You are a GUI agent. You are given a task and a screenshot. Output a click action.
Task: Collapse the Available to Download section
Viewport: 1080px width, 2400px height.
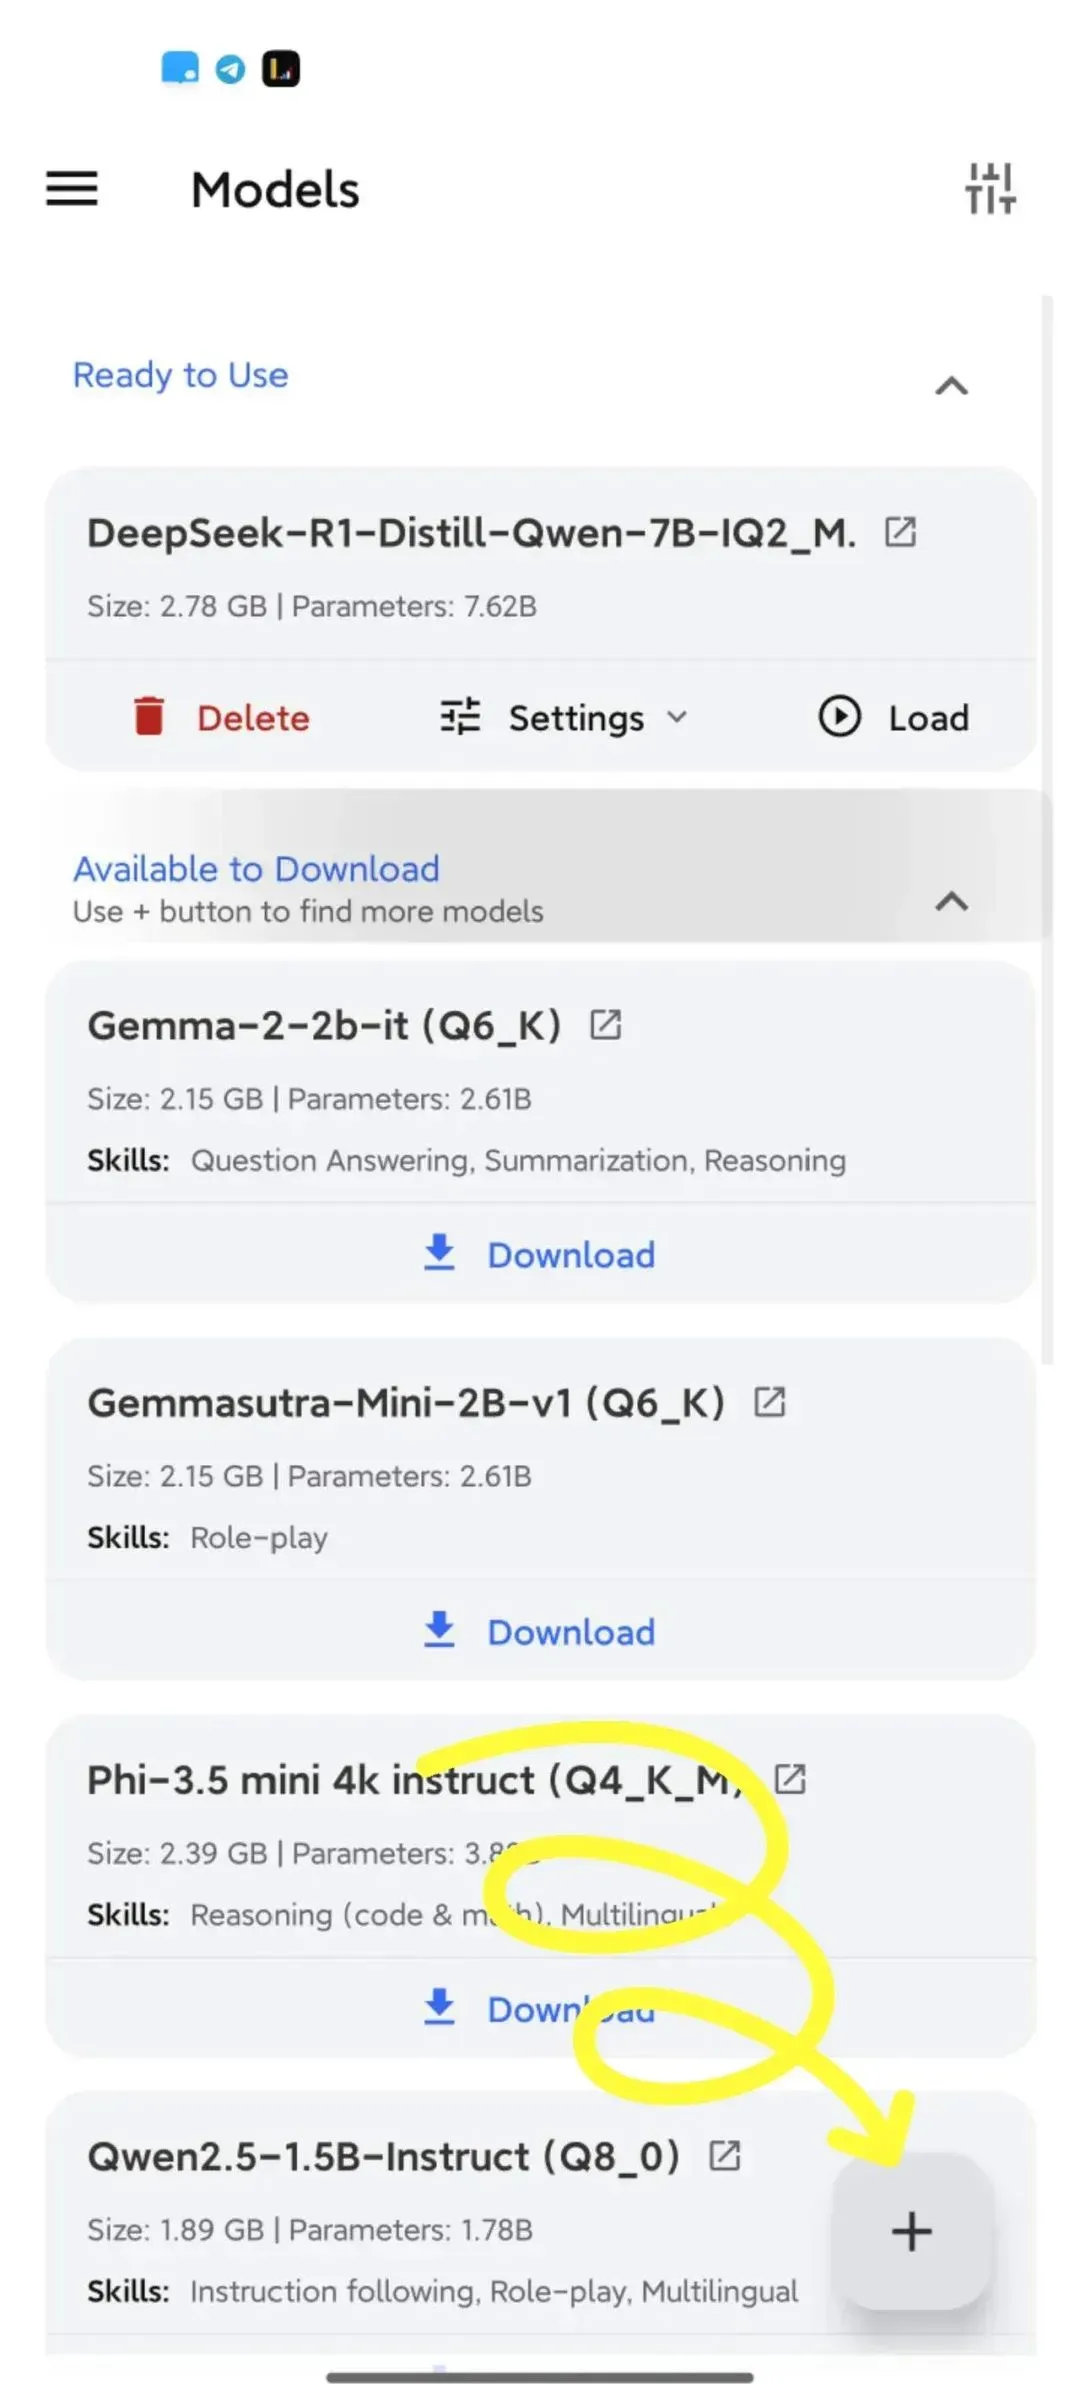(x=952, y=902)
